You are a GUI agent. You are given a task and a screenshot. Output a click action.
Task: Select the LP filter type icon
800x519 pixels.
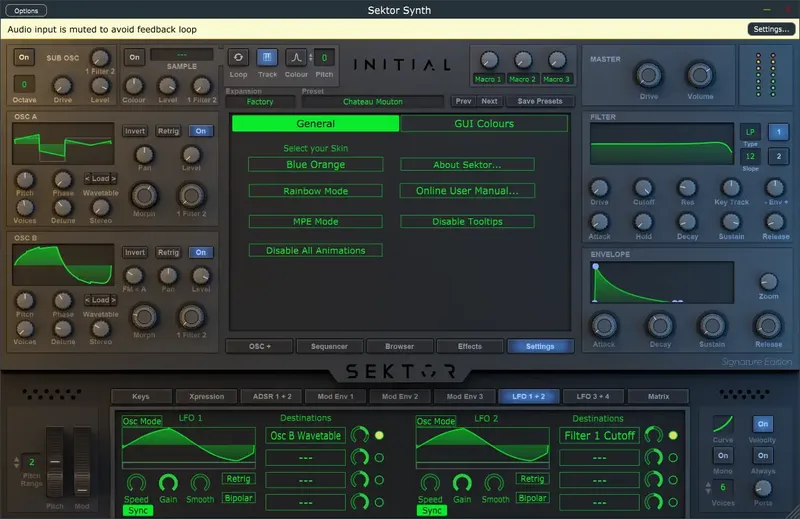pyautogui.click(x=750, y=132)
